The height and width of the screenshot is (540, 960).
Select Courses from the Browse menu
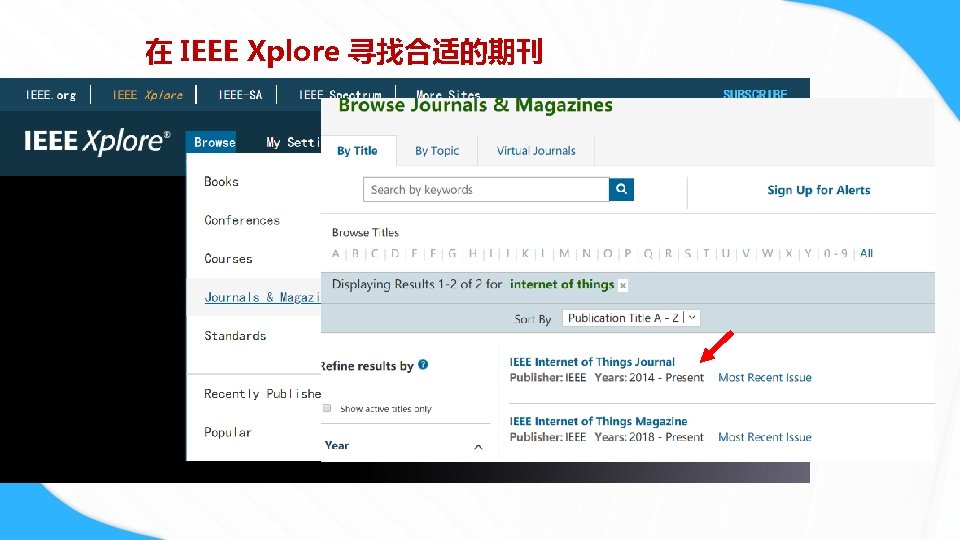[x=228, y=259]
